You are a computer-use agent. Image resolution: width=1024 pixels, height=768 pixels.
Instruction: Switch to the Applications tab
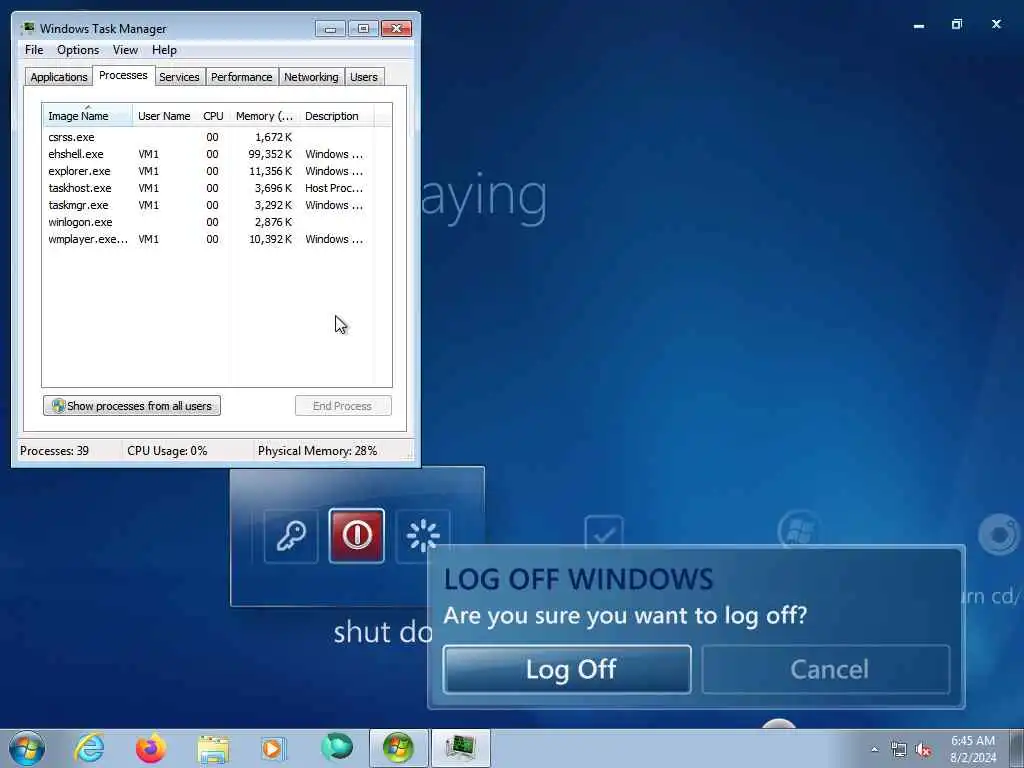click(59, 77)
